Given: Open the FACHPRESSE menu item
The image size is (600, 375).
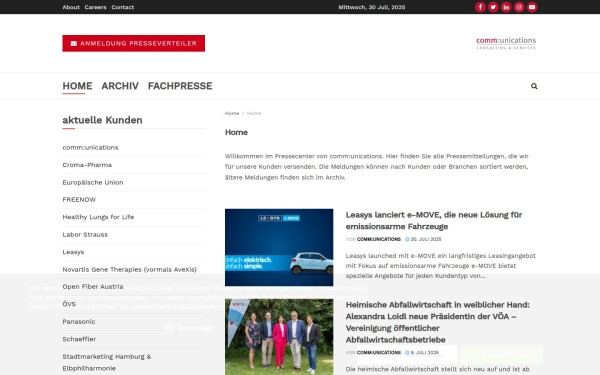Looking at the screenshot, I should pos(180,86).
